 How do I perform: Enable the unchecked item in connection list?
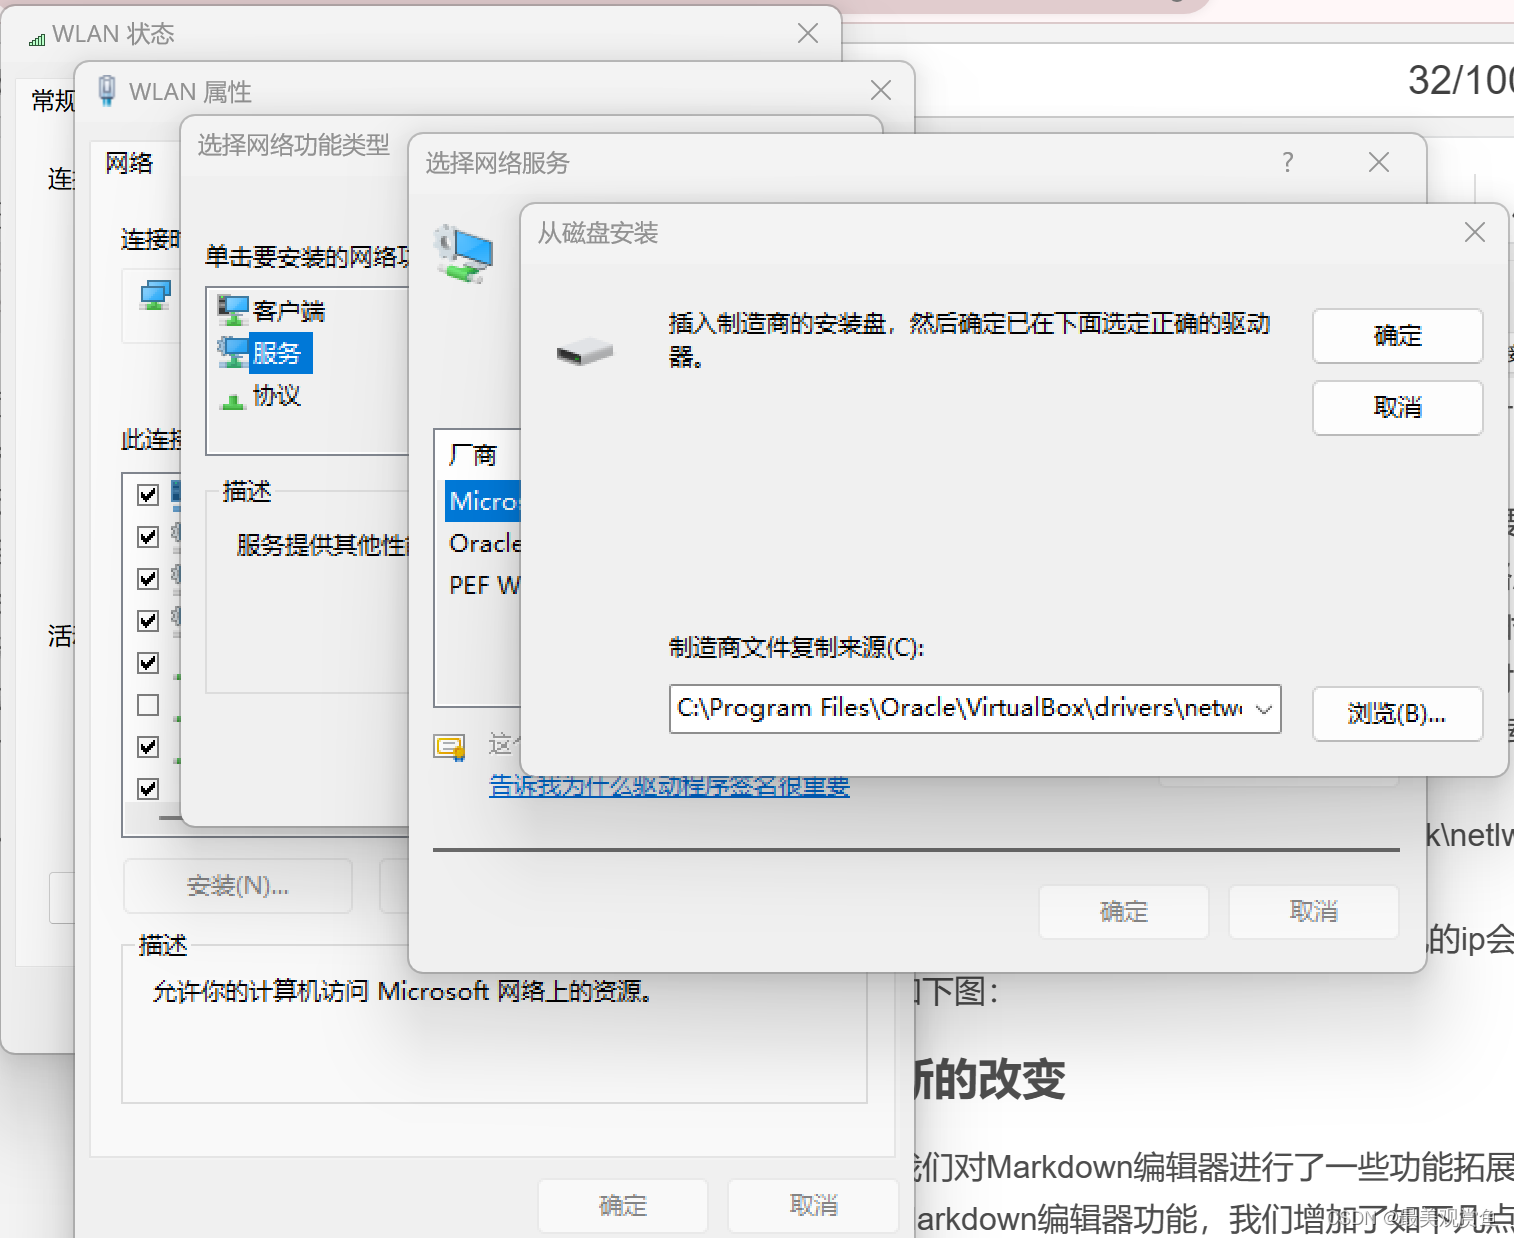[x=148, y=705]
